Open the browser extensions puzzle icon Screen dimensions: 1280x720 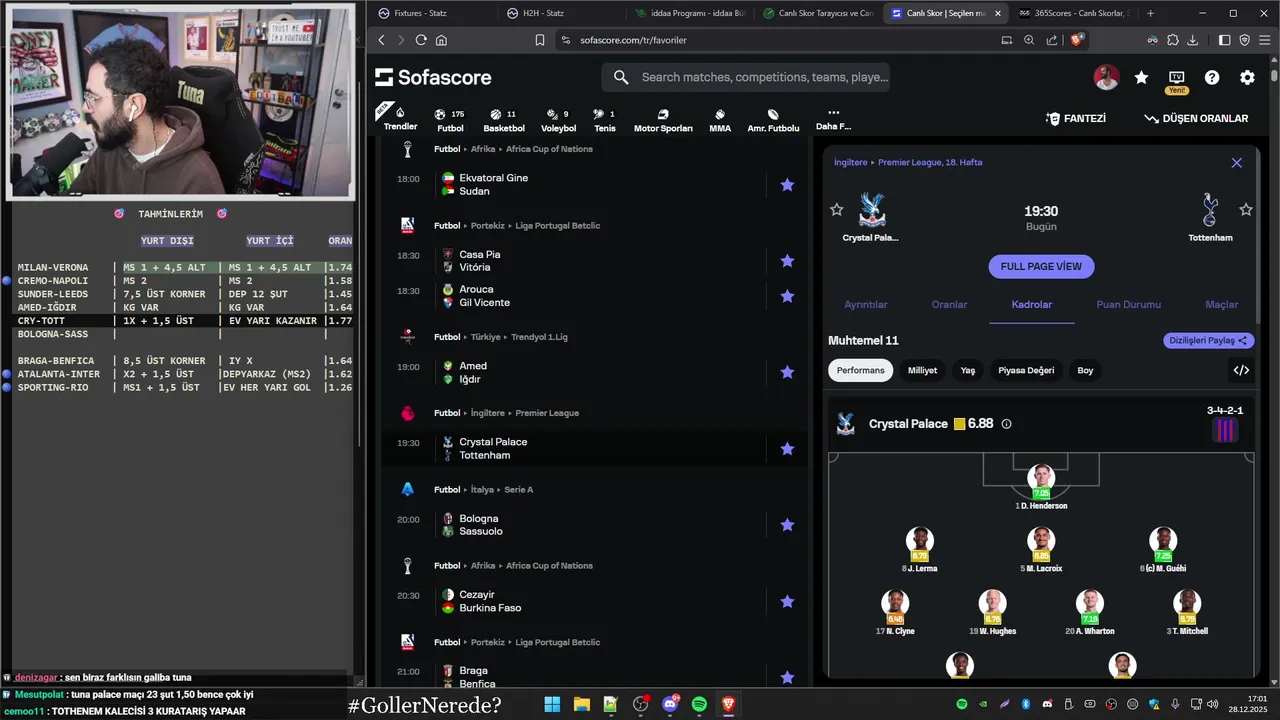pos(1173,40)
